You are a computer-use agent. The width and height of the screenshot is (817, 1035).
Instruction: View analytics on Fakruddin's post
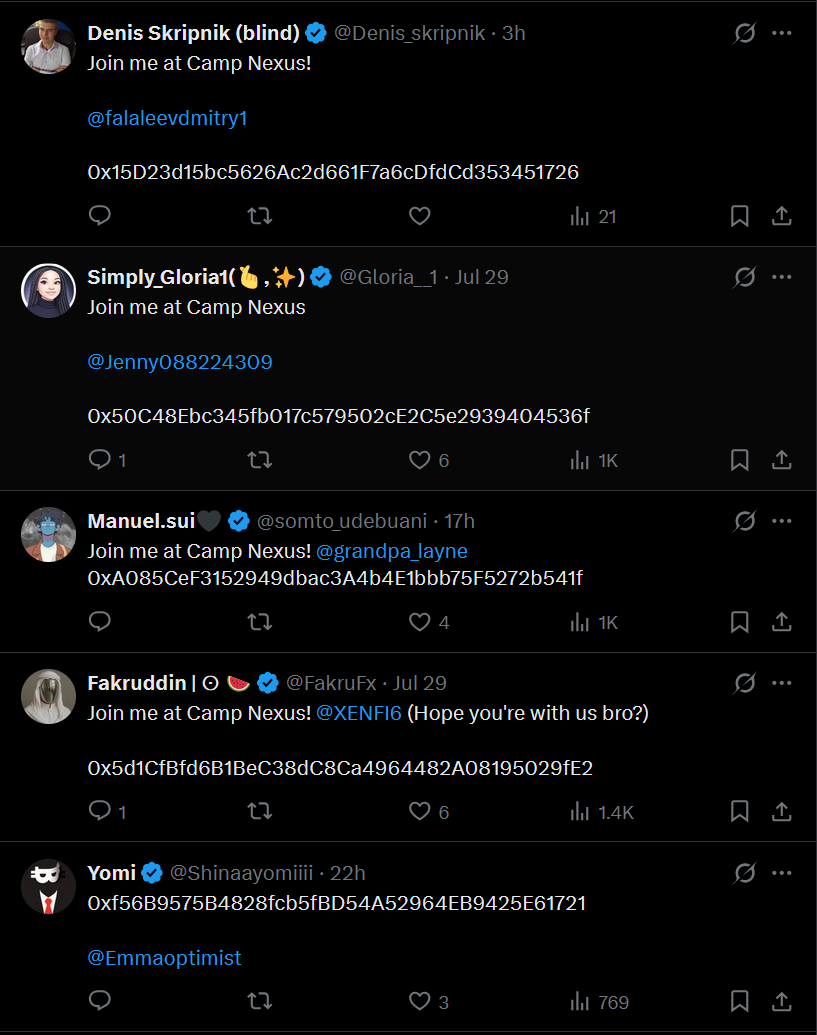(x=601, y=812)
